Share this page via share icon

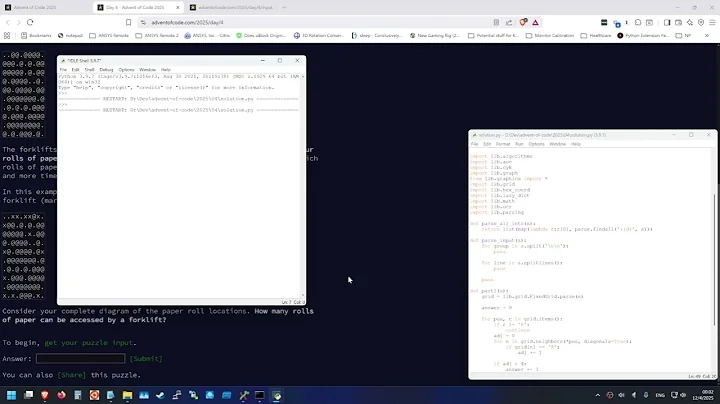[509, 22]
